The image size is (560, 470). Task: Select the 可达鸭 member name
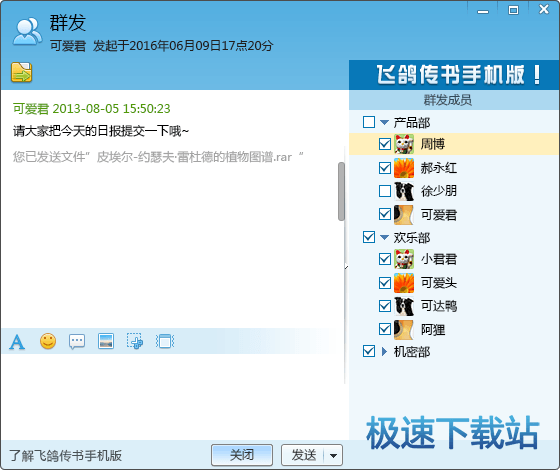pyautogui.click(x=439, y=306)
